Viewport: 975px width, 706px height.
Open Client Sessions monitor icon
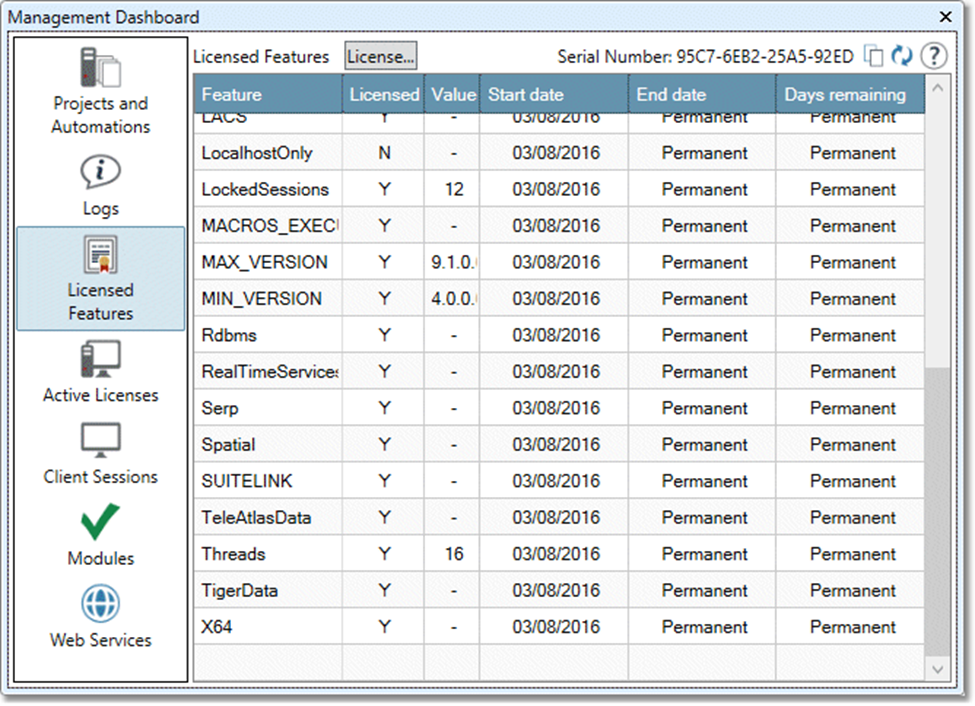click(100, 440)
